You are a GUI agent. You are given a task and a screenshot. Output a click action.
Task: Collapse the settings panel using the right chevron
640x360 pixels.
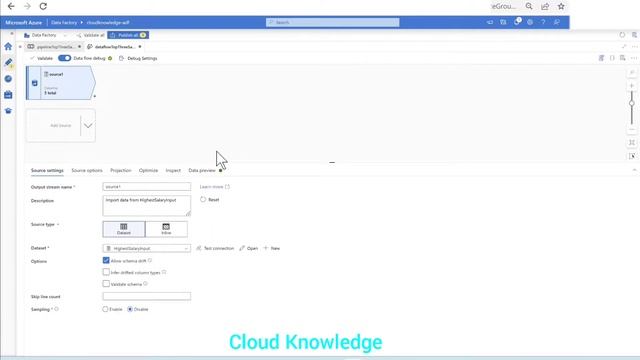pyautogui.click(x=634, y=170)
